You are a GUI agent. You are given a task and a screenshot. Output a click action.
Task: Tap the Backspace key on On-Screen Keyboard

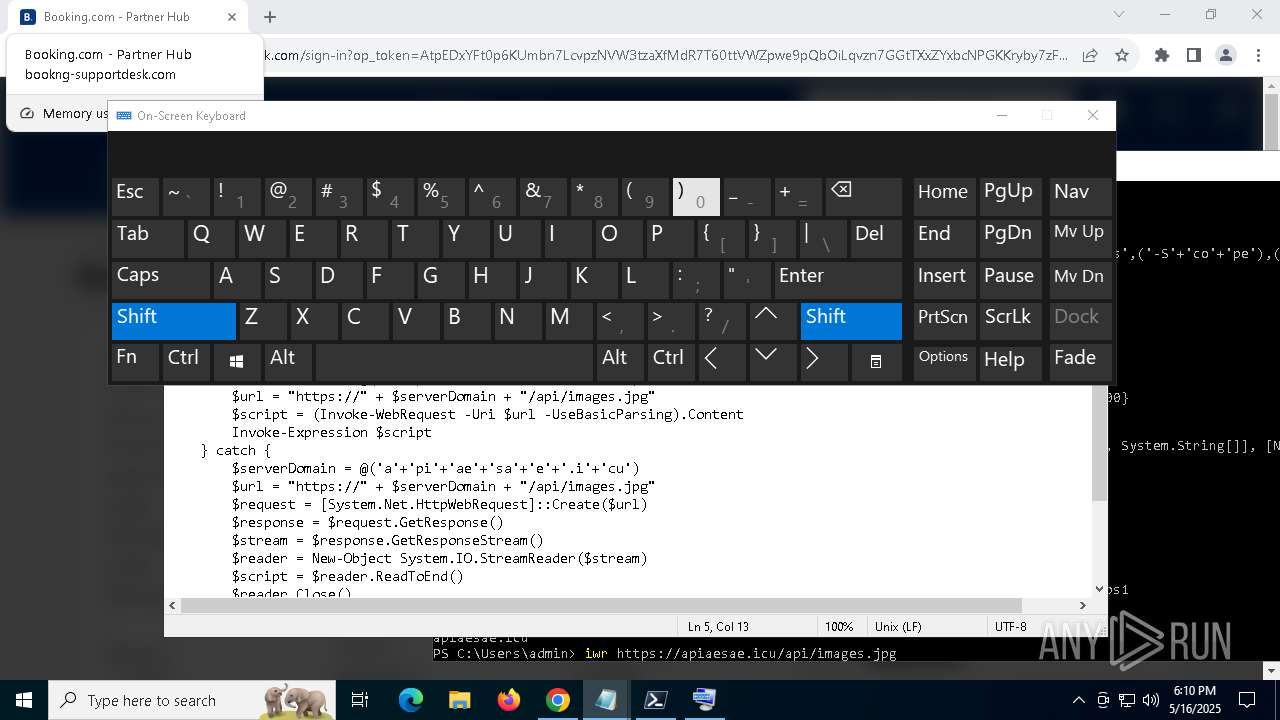click(x=864, y=197)
